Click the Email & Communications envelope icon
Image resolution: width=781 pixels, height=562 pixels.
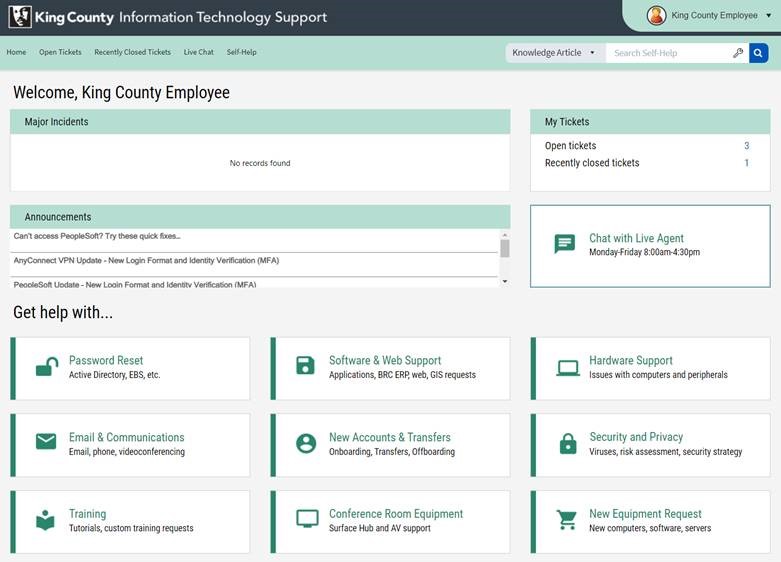pyautogui.click(x=46, y=442)
